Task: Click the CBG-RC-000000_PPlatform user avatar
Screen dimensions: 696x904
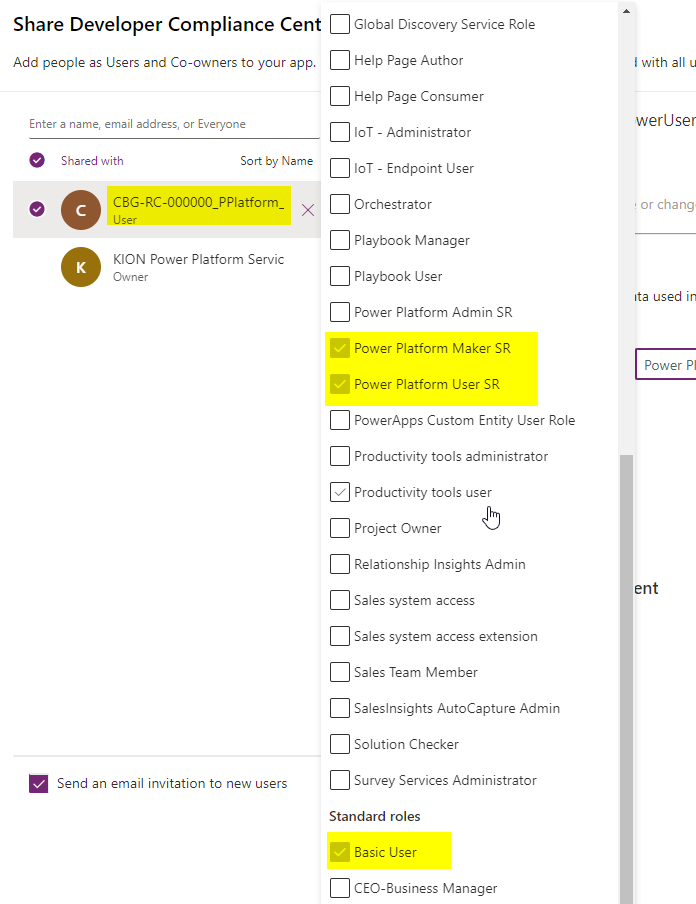Action: 80,210
